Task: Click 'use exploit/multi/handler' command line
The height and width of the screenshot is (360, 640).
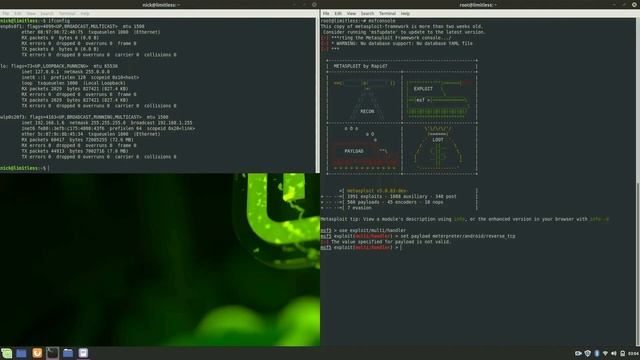Action: point(363,231)
